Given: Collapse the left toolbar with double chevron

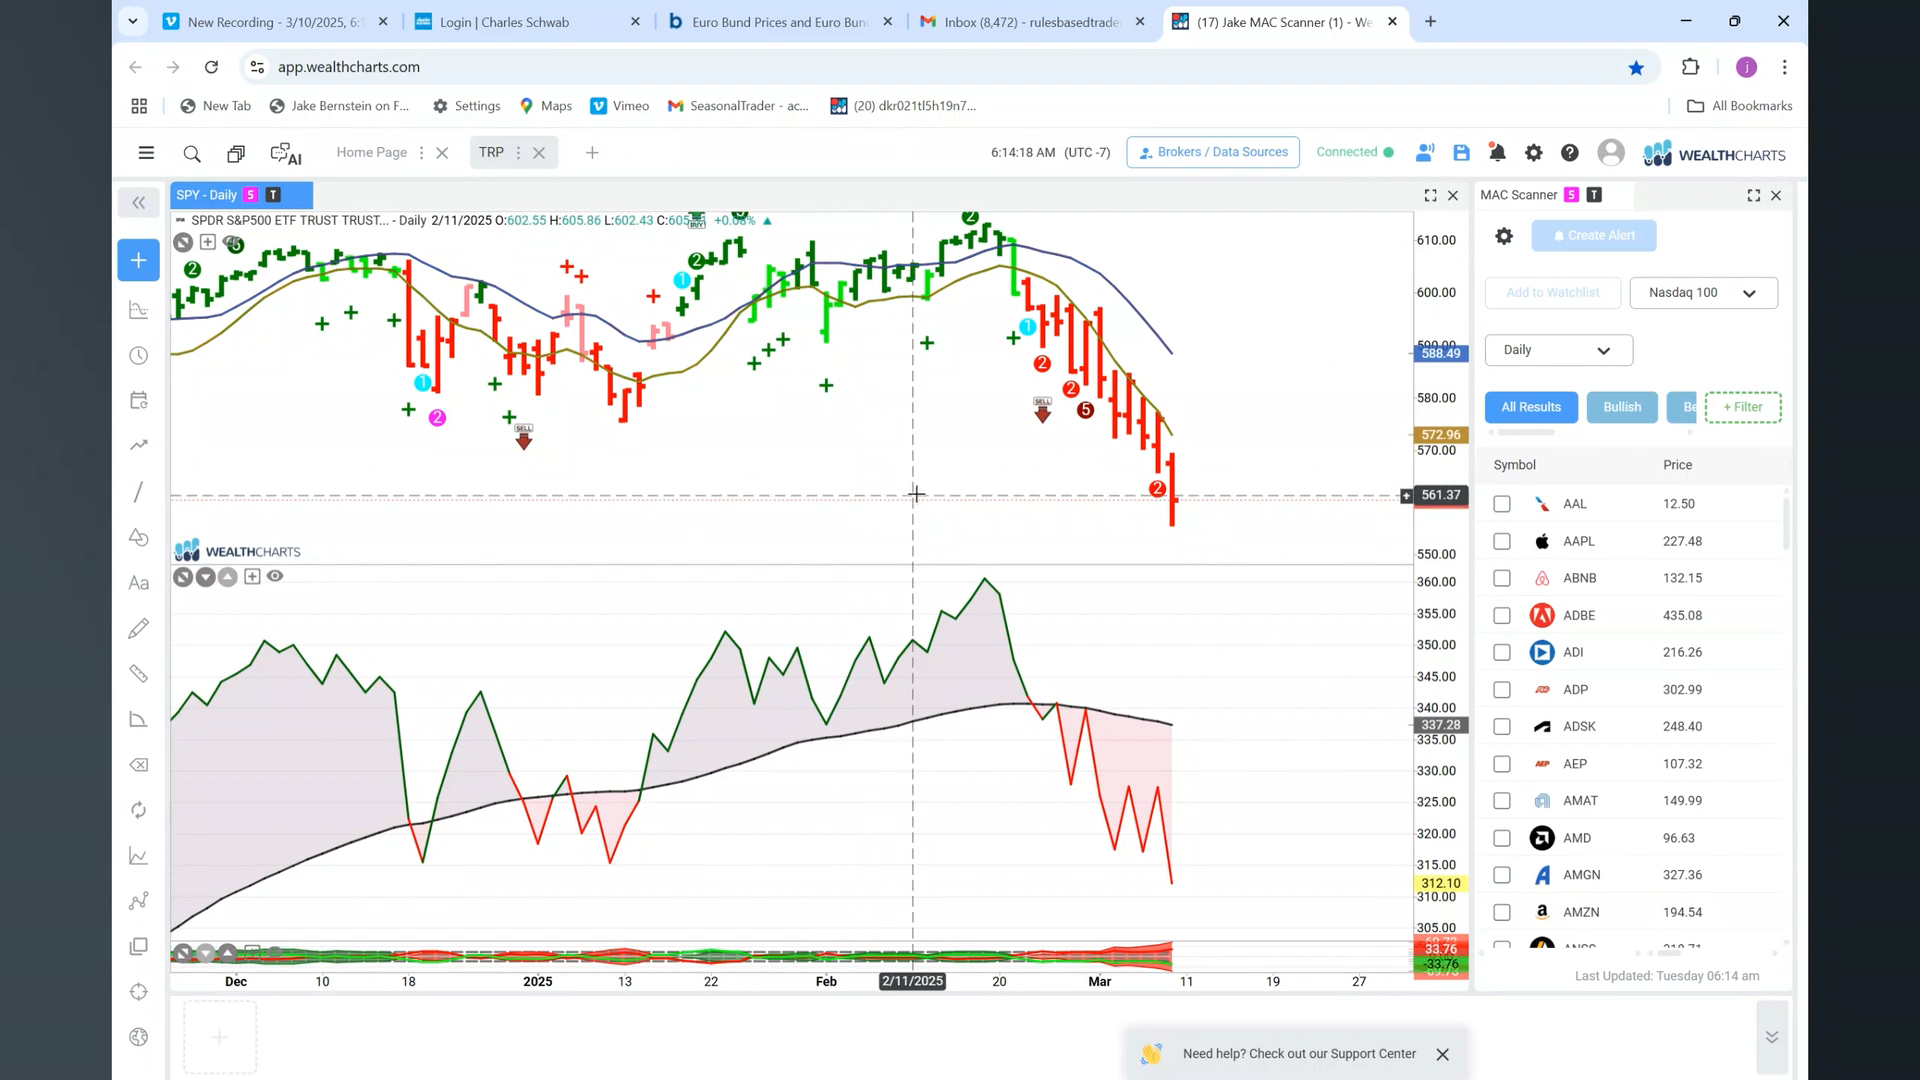Looking at the screenshot, I should 138,203.
